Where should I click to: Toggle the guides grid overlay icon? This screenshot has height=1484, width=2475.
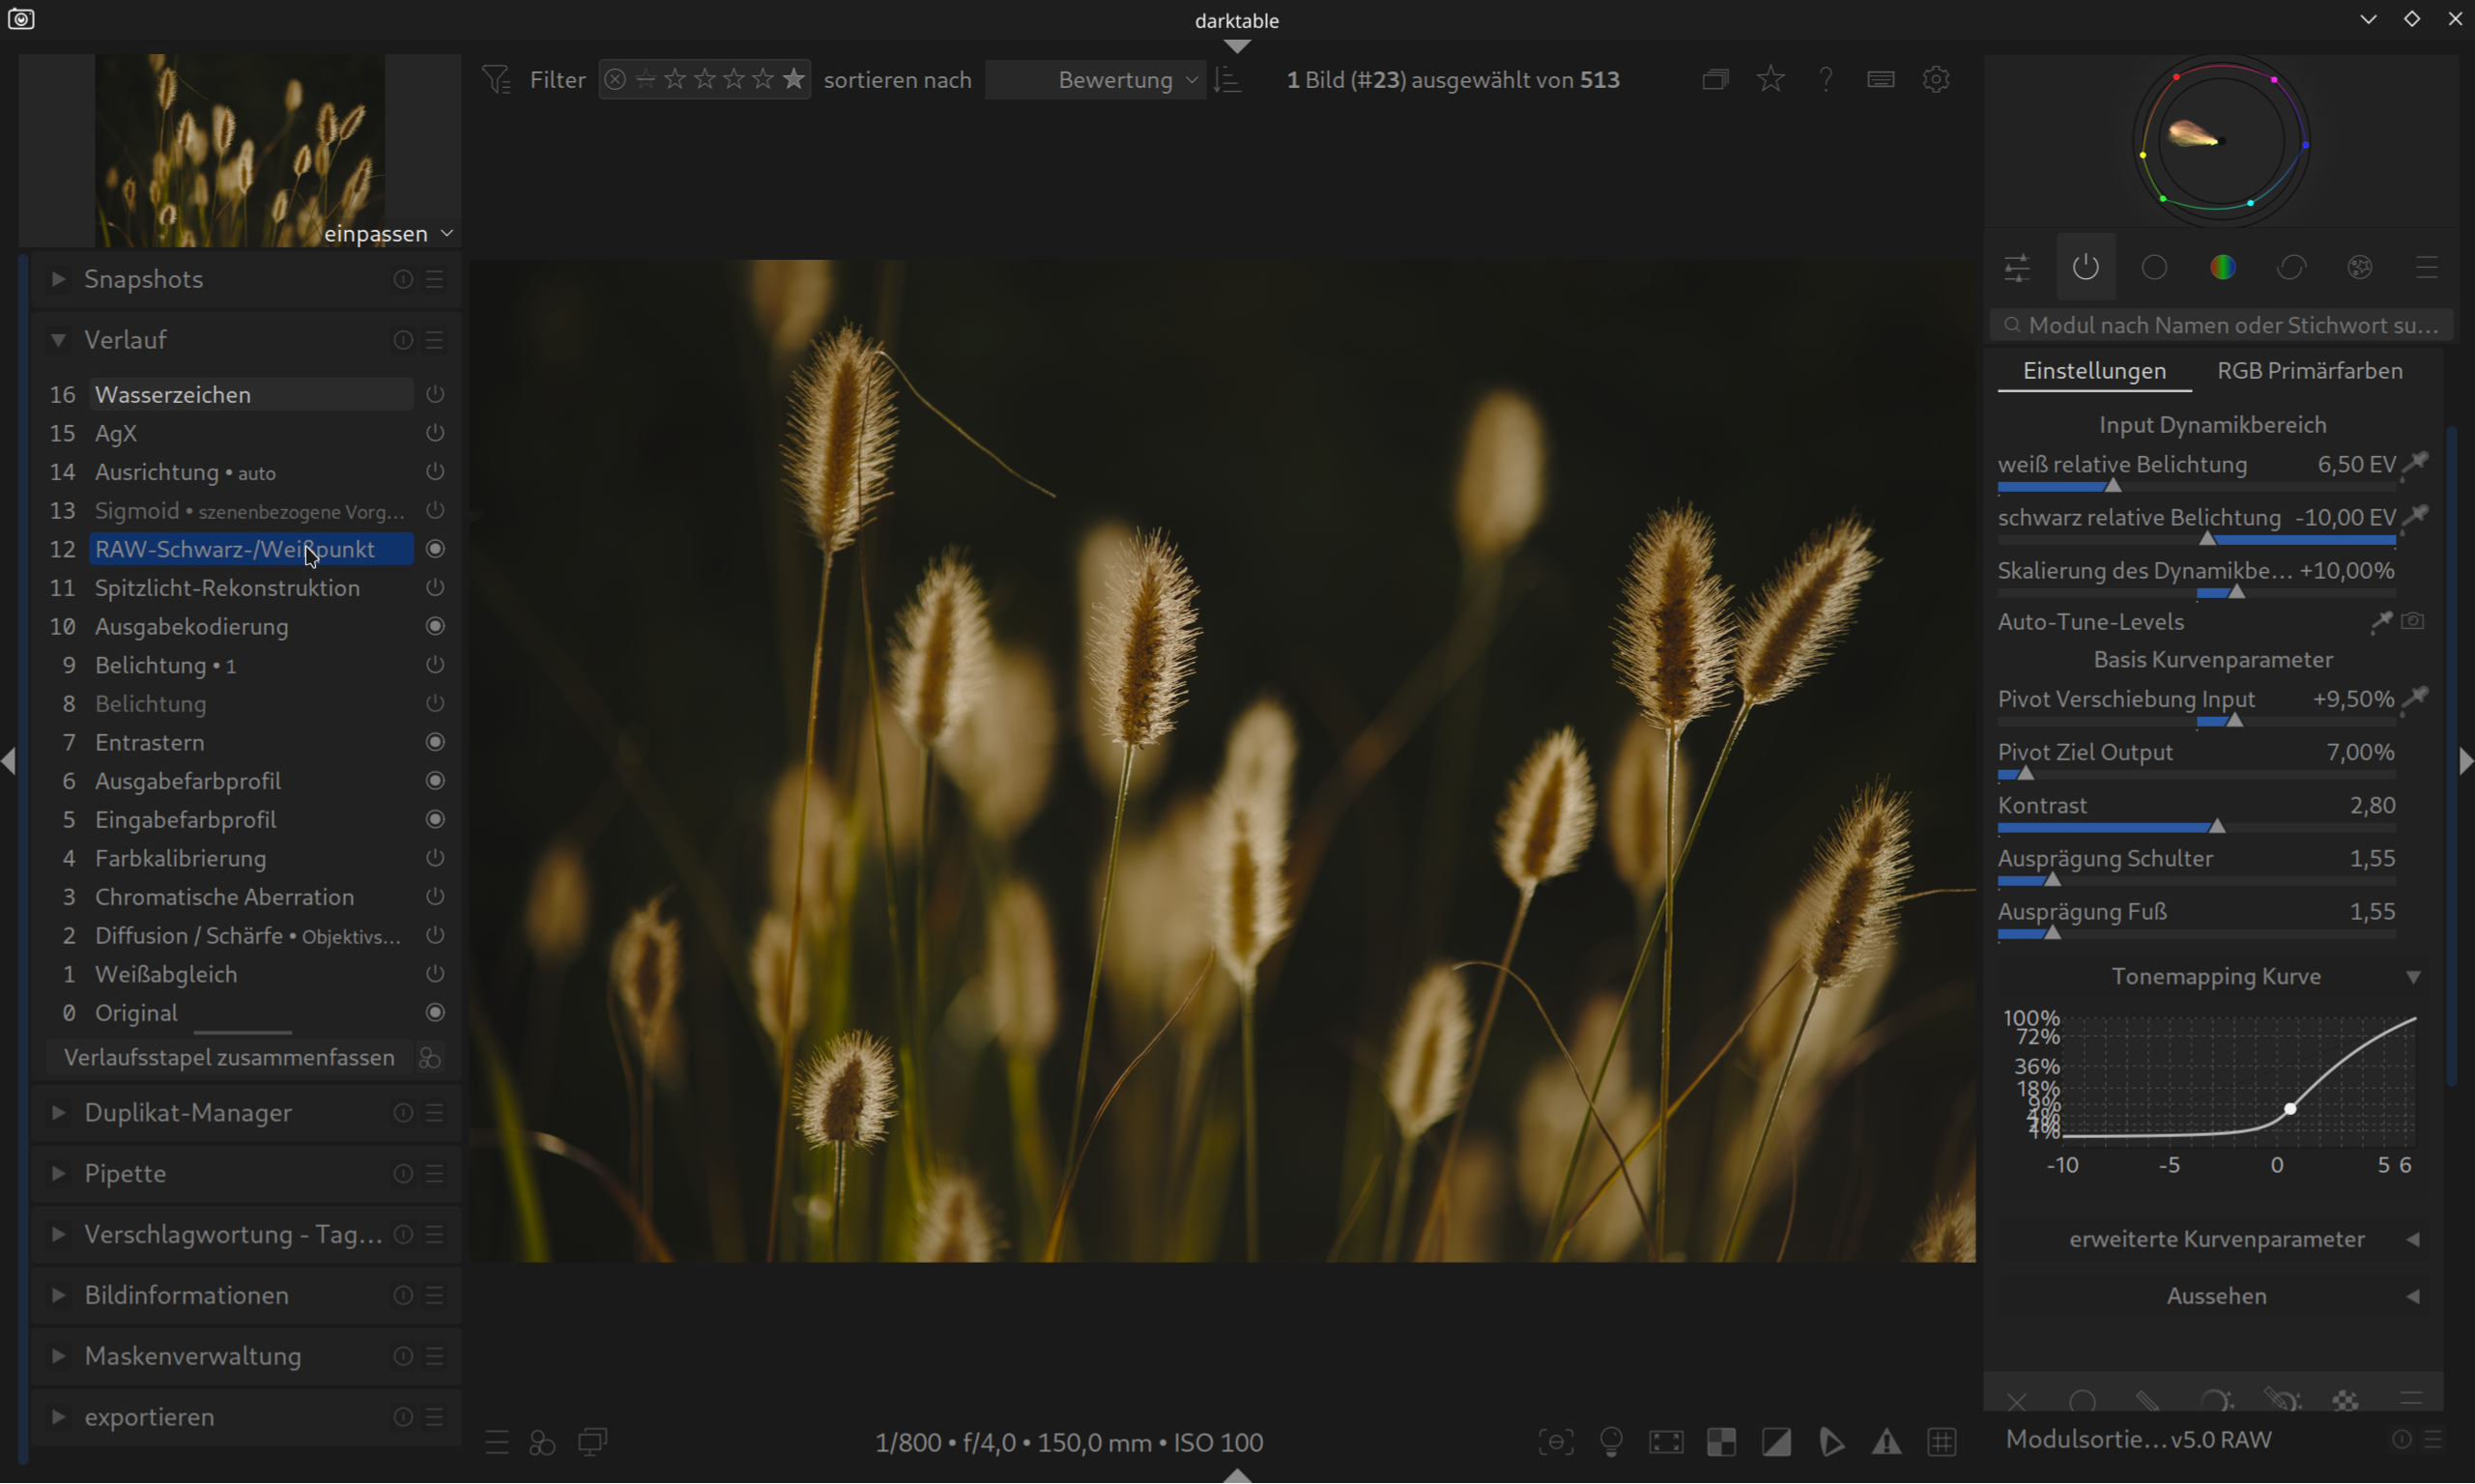click(1942, 1442)
